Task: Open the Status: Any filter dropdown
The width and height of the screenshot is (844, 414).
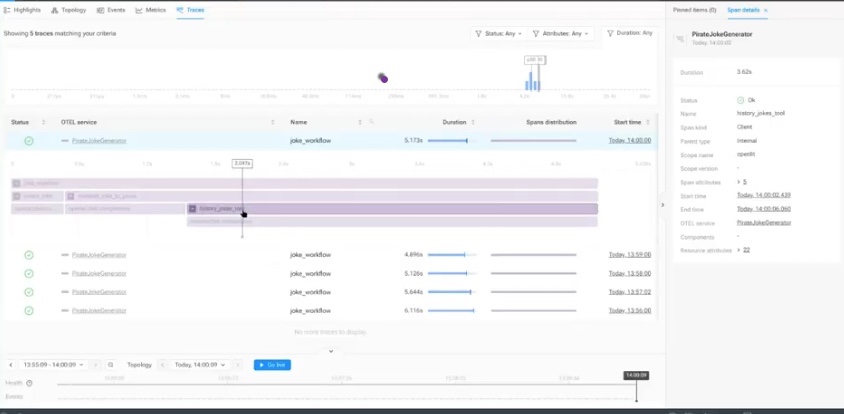Action: click(x=498, y=33)
